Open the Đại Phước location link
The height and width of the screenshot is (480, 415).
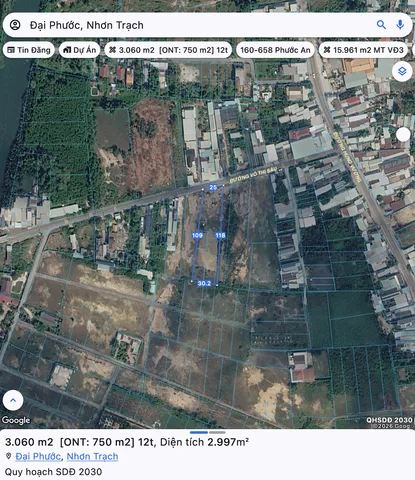pos(38,456)
